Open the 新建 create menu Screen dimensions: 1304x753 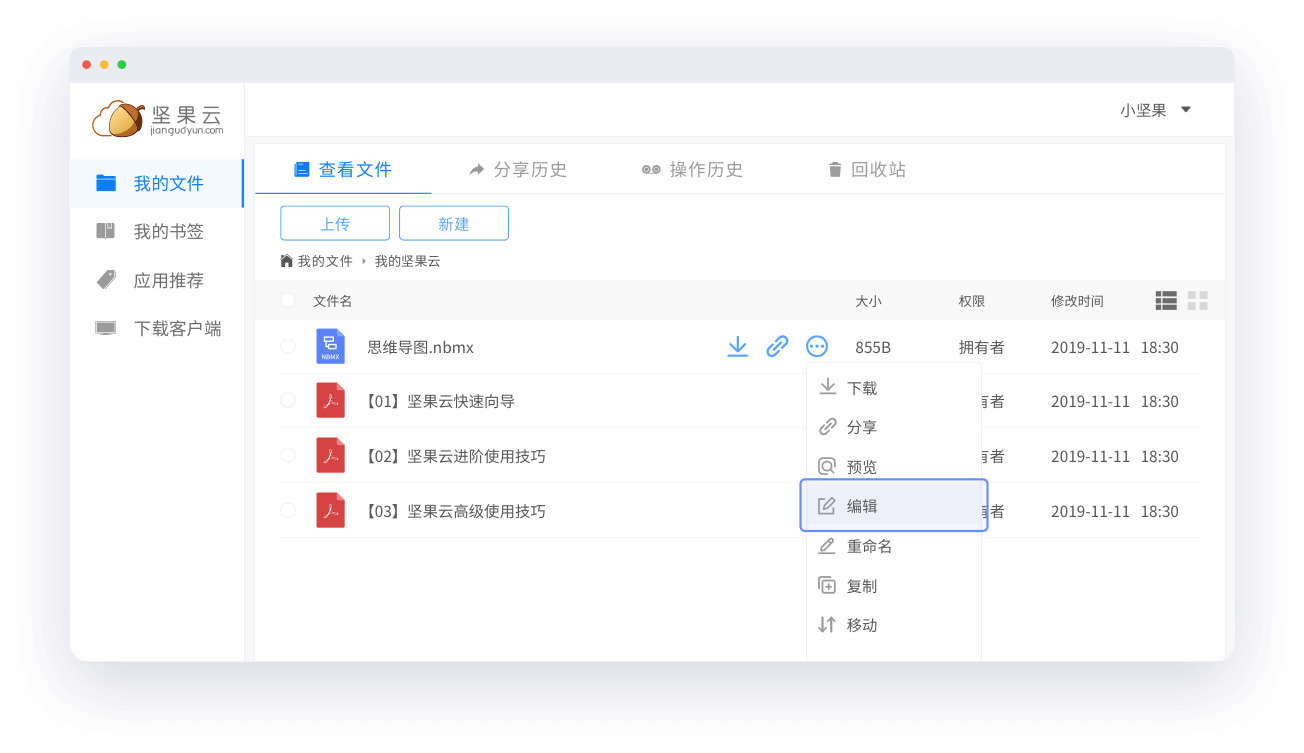pos(453,224)
